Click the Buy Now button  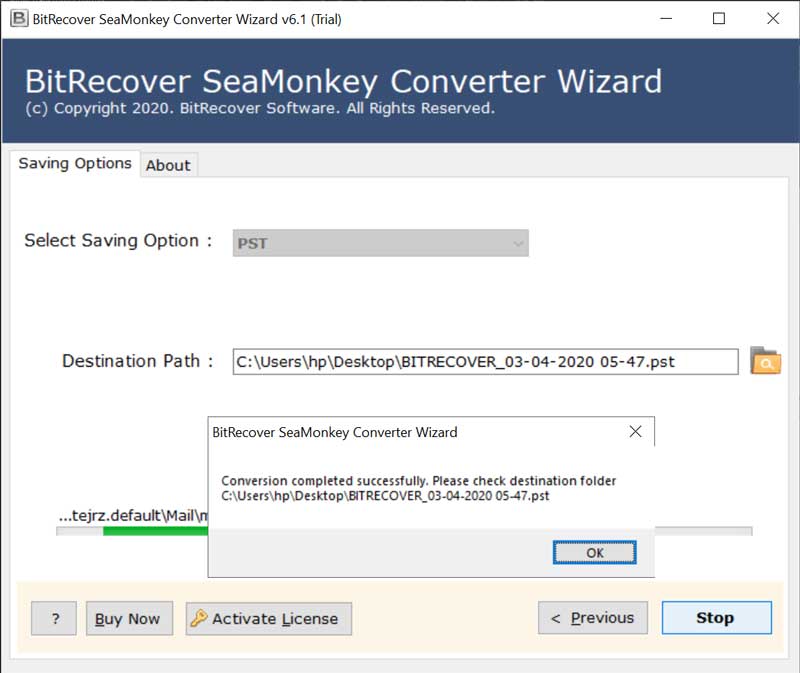tap(129, 618)
